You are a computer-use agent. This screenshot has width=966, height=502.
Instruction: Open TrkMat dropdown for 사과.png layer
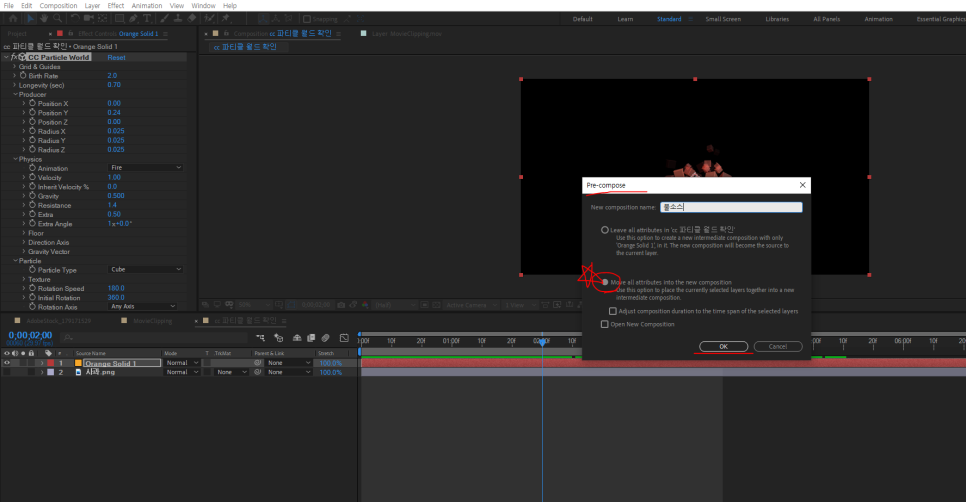click(x=232, y=372)
